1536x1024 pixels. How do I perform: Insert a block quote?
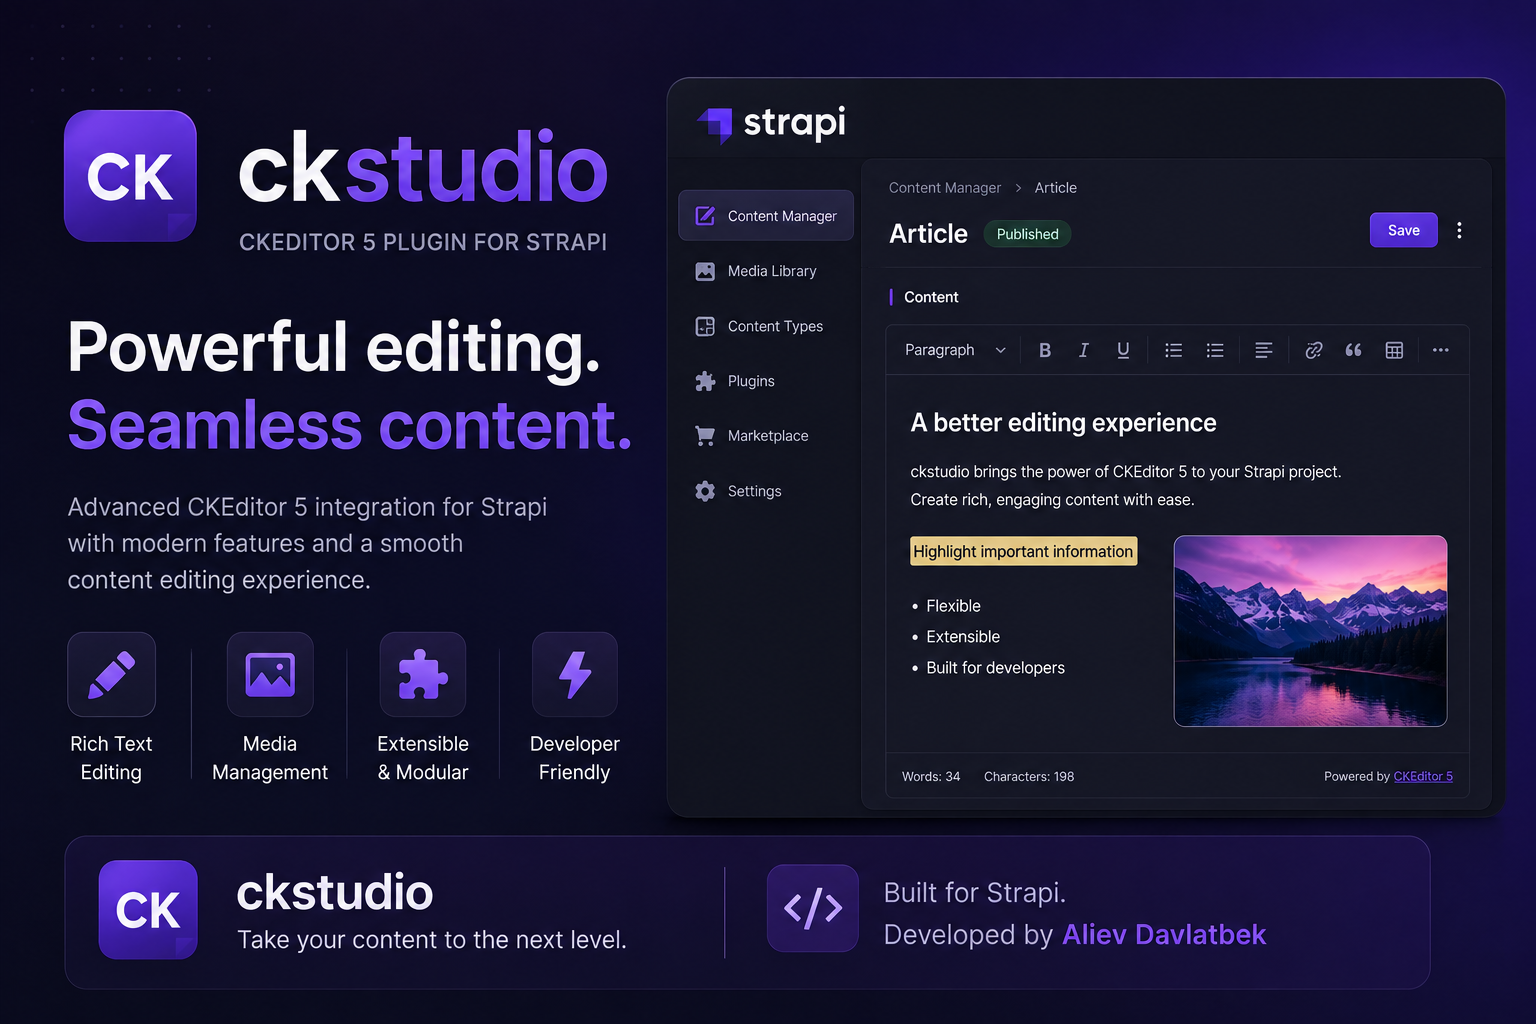(1353, 350)
